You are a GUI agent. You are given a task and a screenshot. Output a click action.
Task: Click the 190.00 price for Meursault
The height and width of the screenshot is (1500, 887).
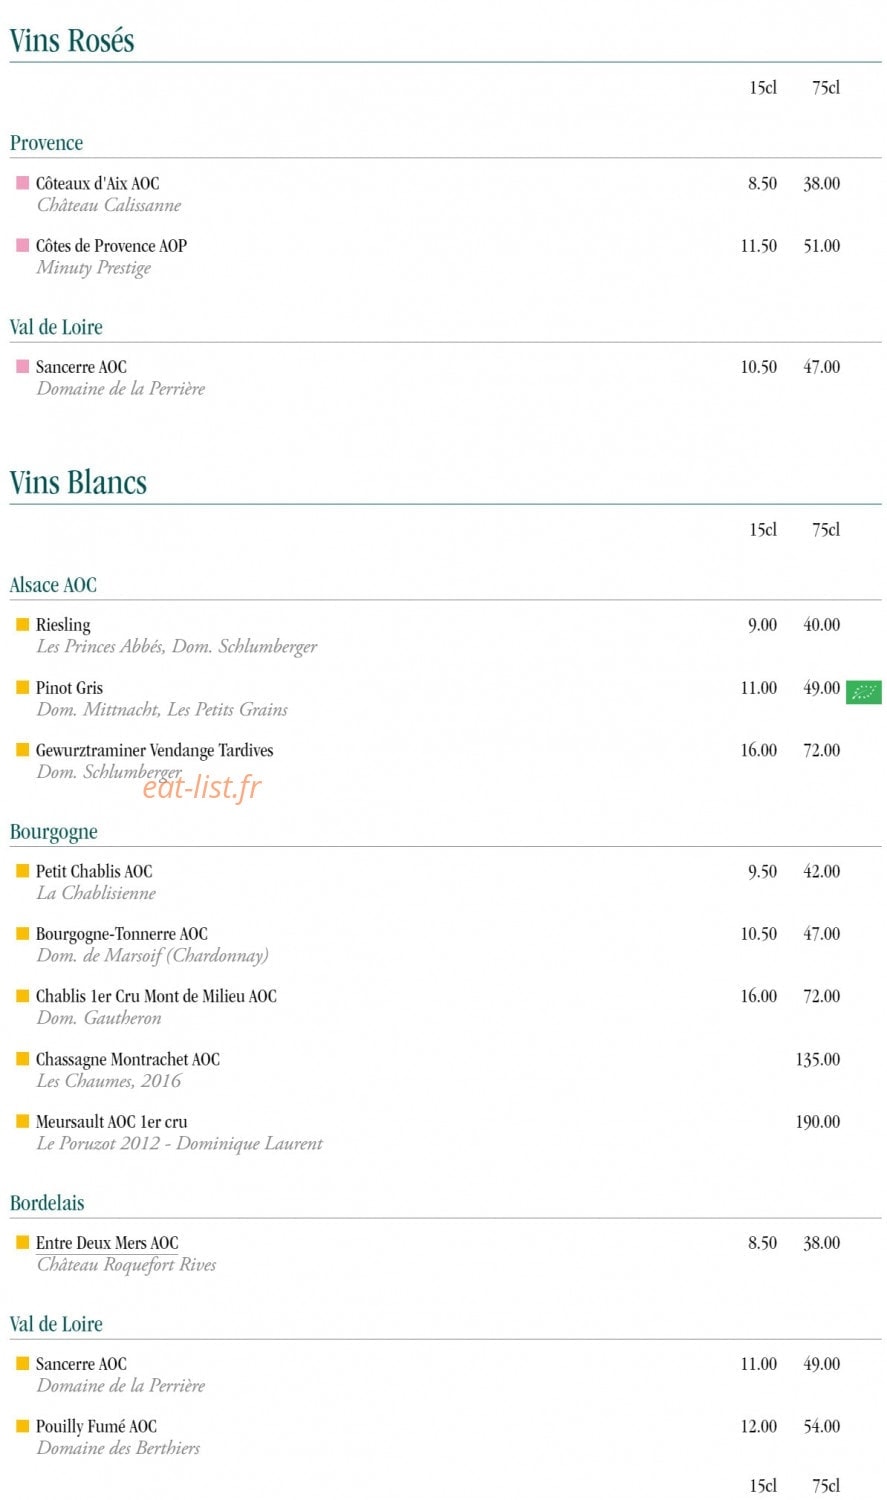(818, 1121)
